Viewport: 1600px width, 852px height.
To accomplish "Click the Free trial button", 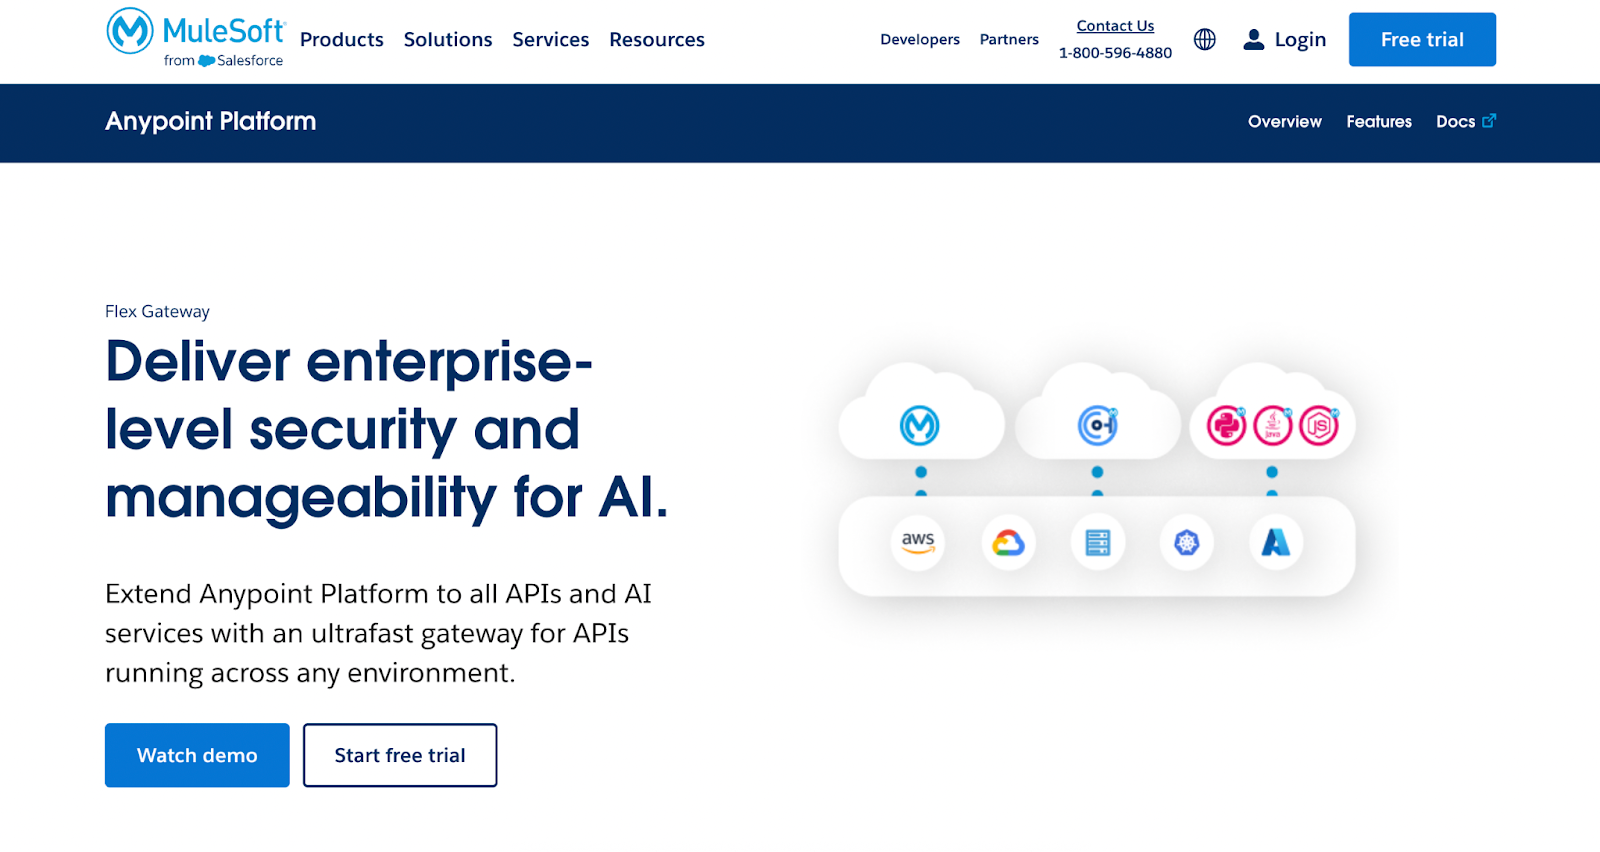I will coord(1422,39).
